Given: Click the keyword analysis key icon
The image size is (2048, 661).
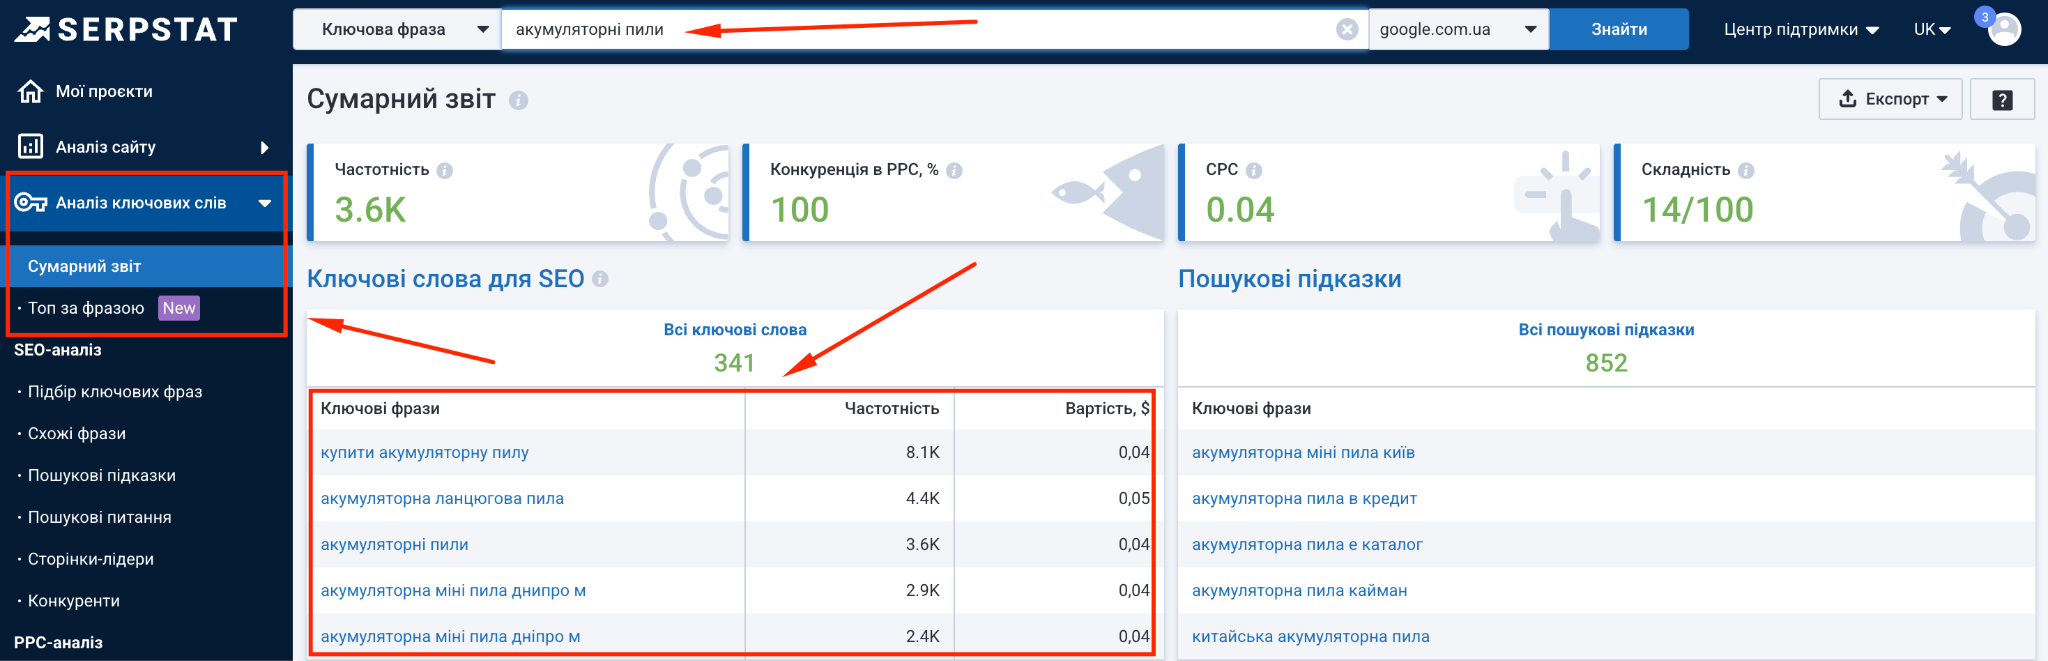Looking at the screenshot, I should tap(31, 203).
